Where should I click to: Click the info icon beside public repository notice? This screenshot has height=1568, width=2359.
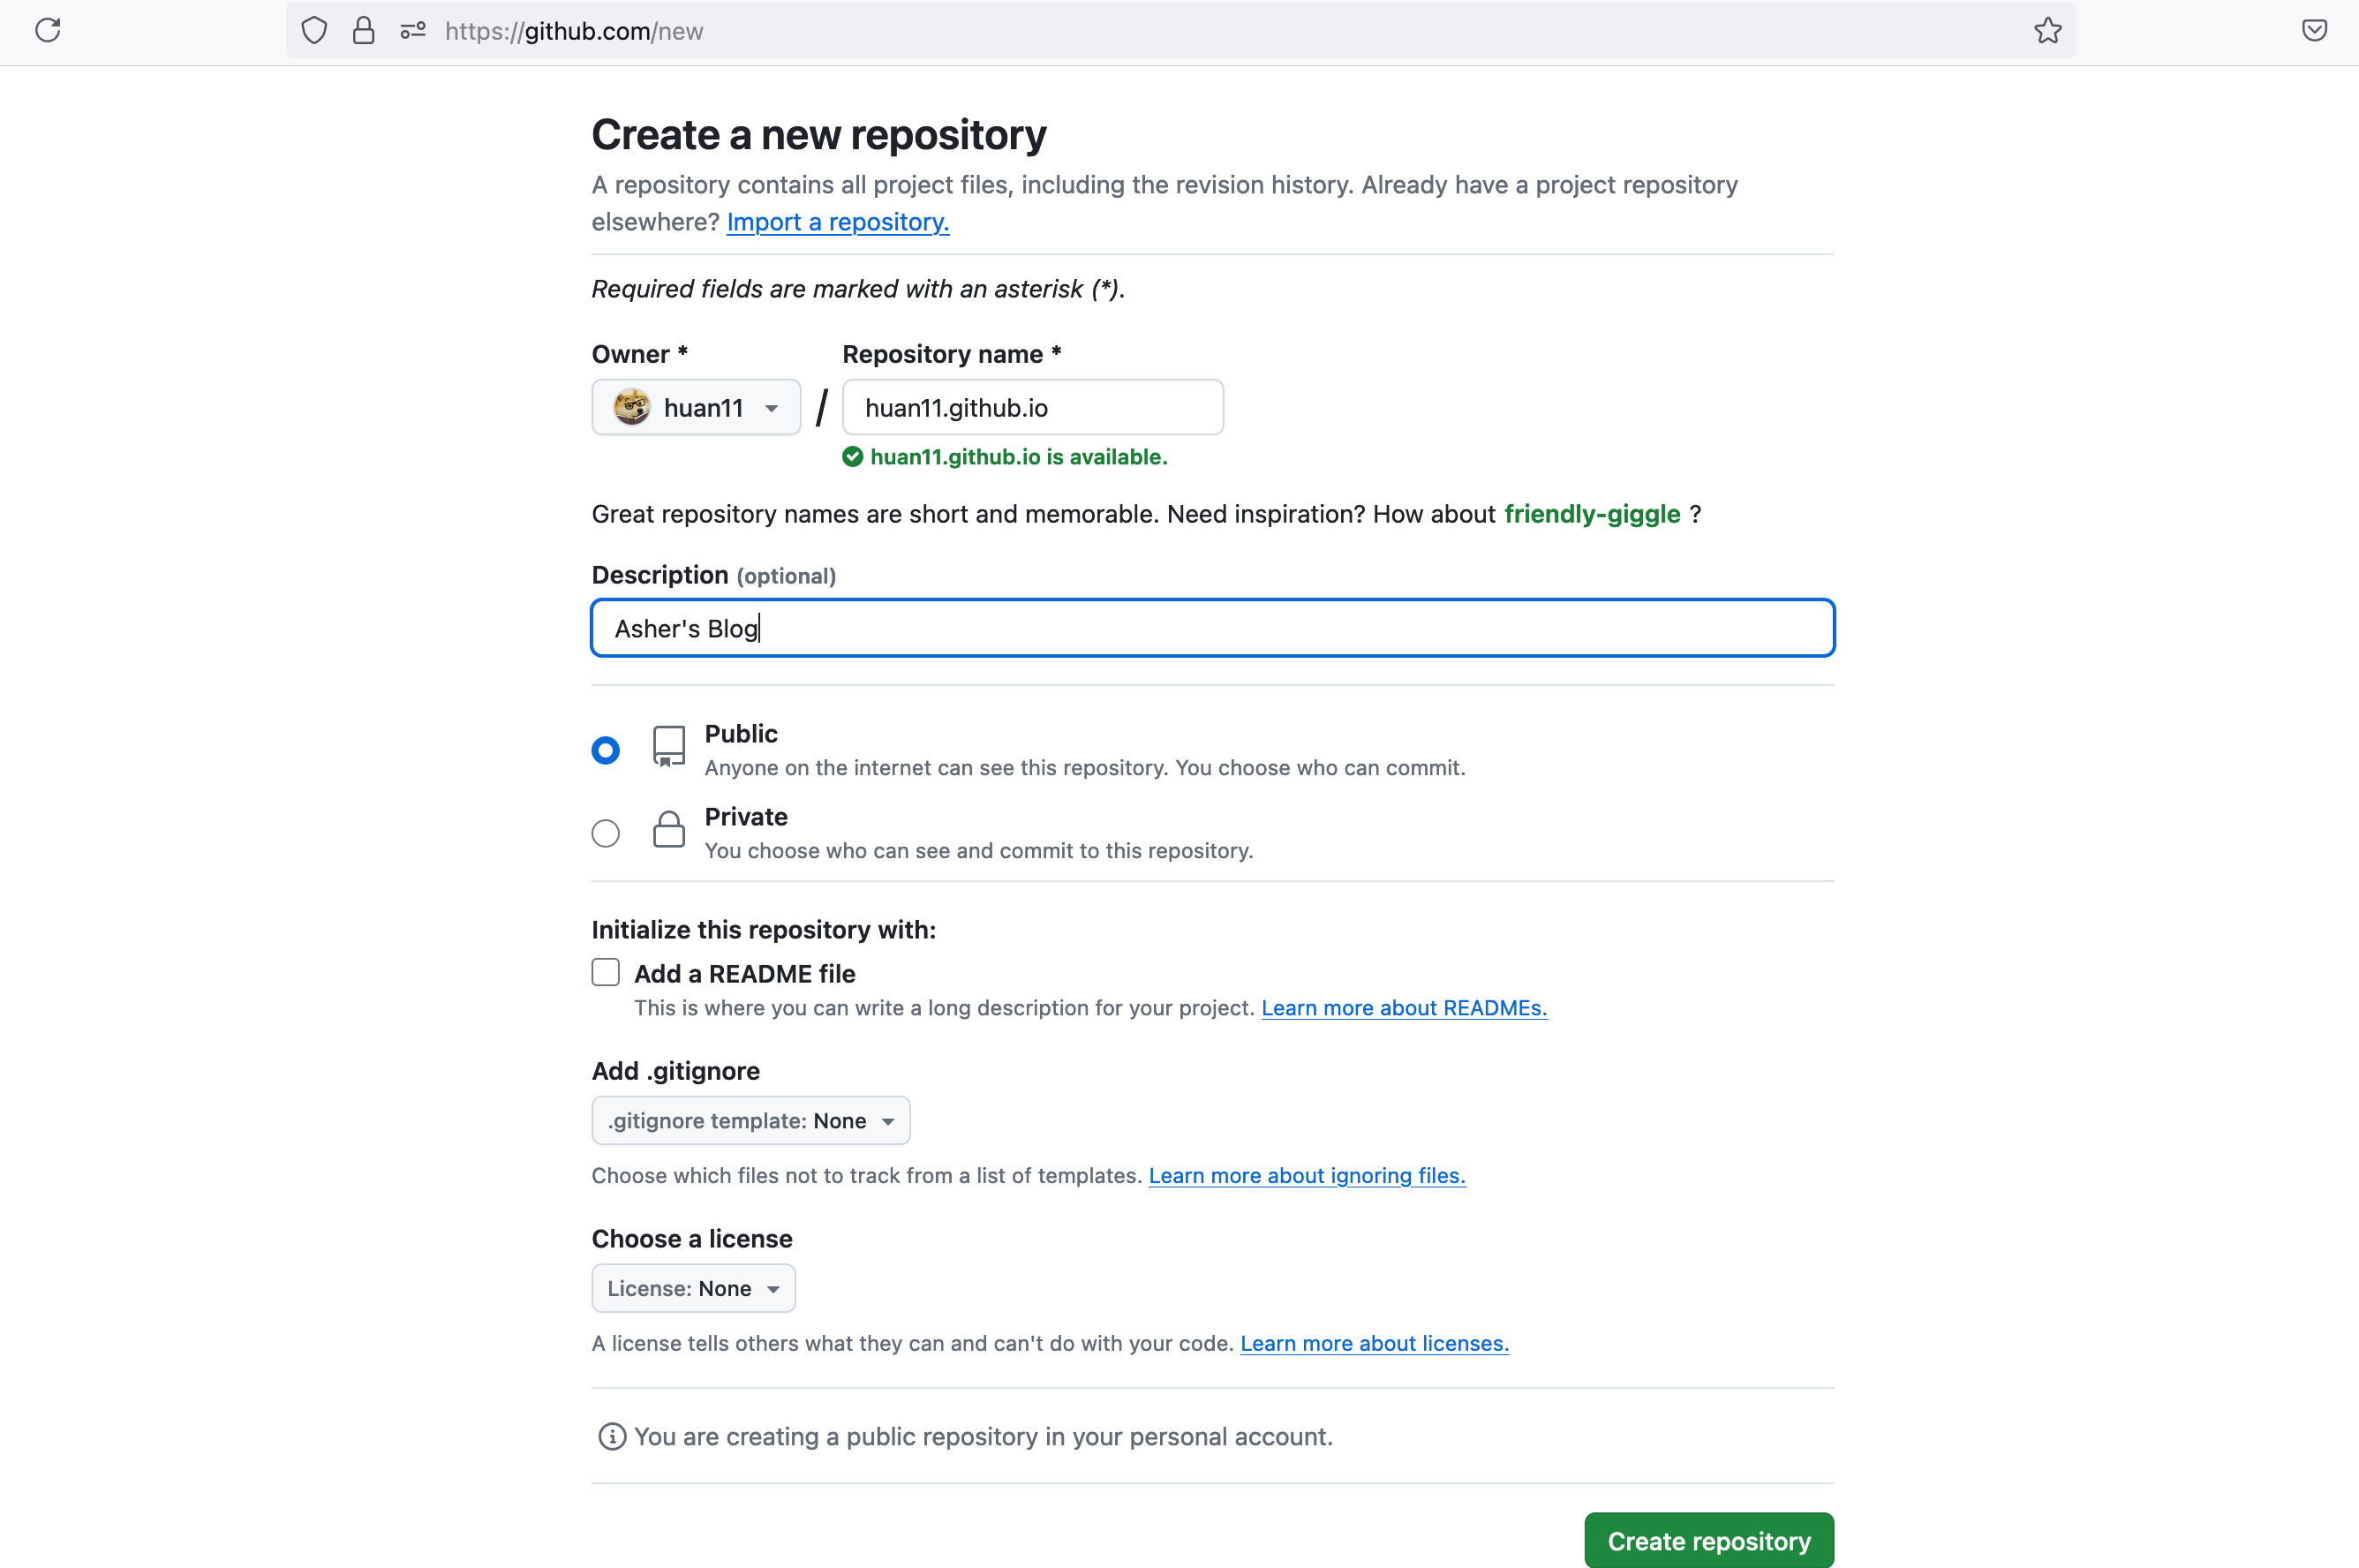coord(612,1437)
